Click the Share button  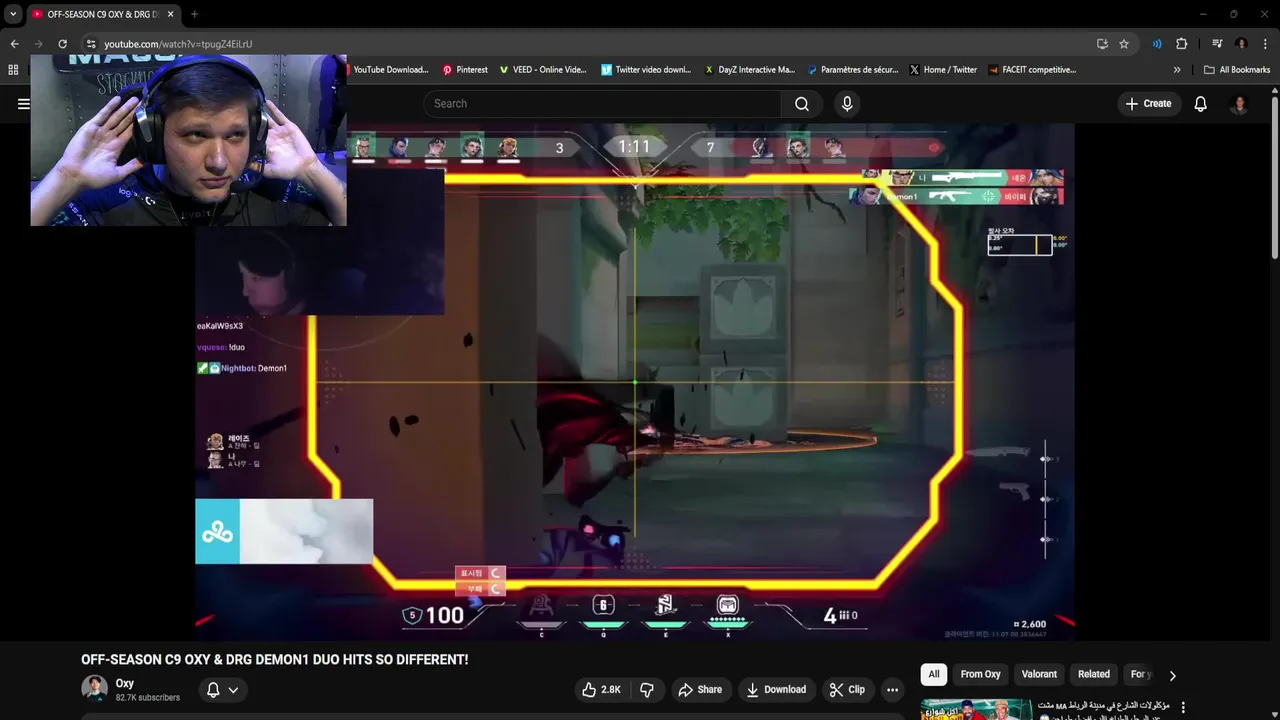coord(700,689)
